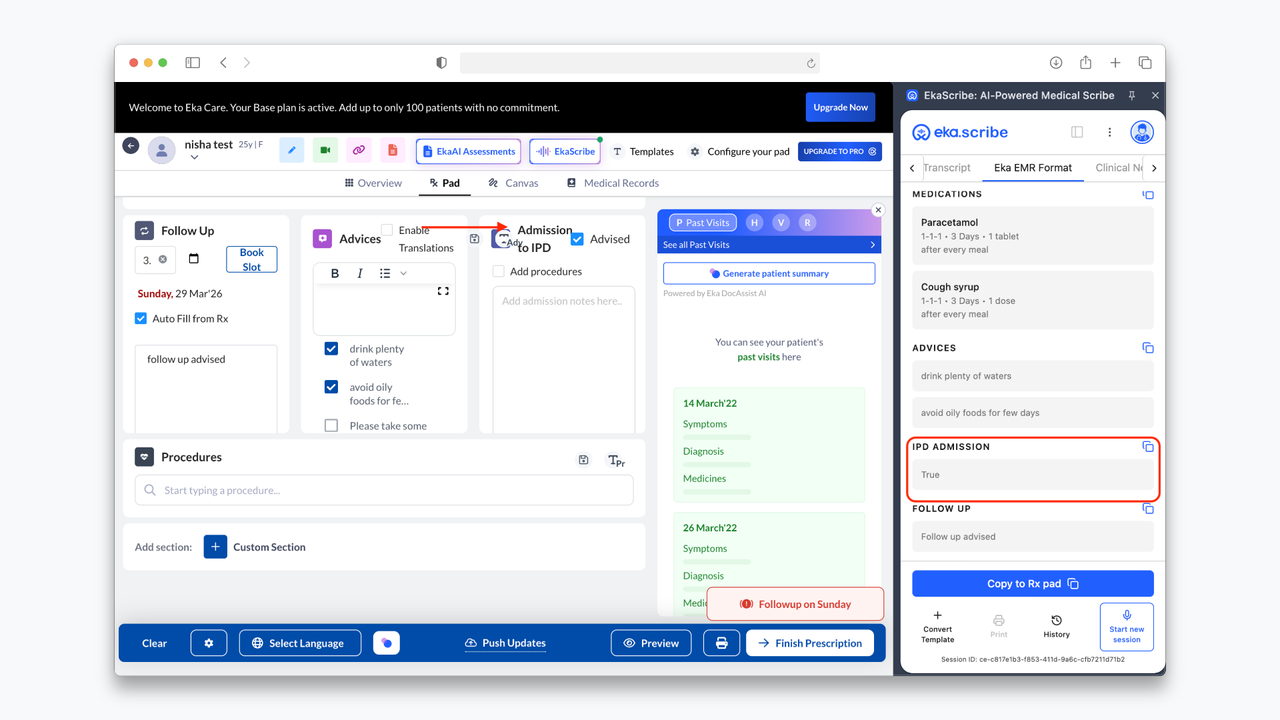Copy the Medications section in EkaScribe
The width and height of the screenshot is (1280, 720).
click(x=1147, y=195)
